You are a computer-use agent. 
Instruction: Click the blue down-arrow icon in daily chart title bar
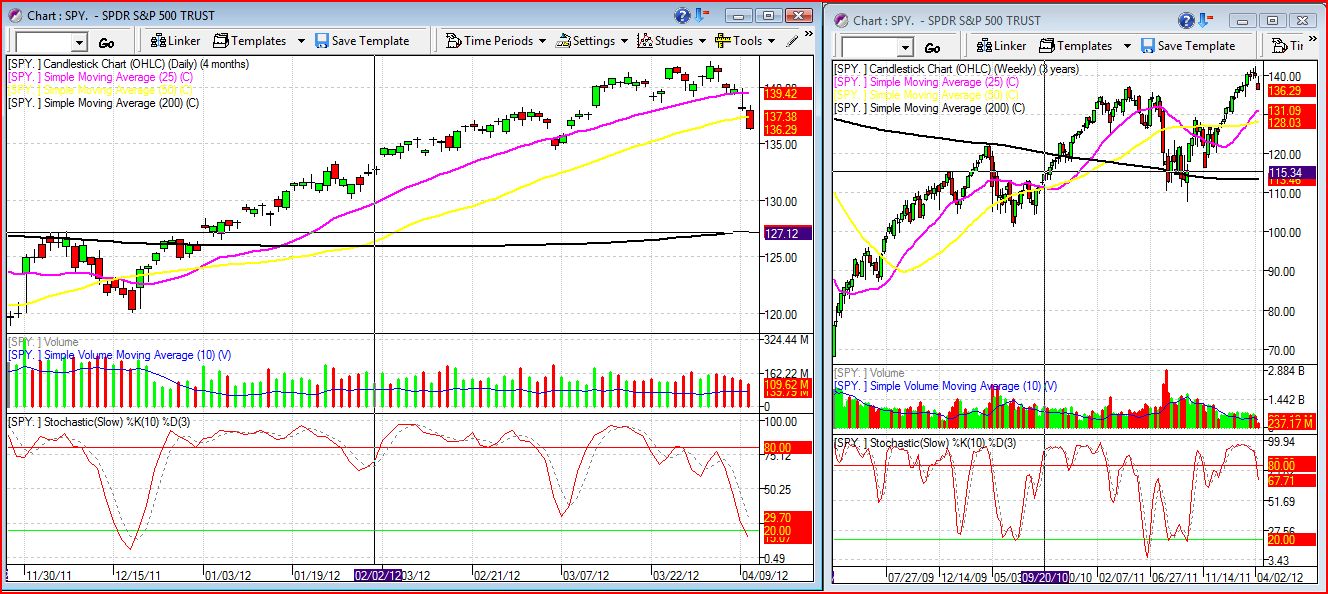pos(701,15)
